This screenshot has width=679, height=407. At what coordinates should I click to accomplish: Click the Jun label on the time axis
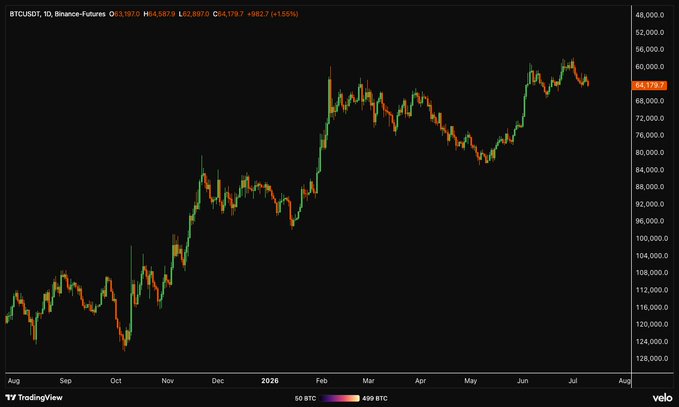(x=522, y=381)
